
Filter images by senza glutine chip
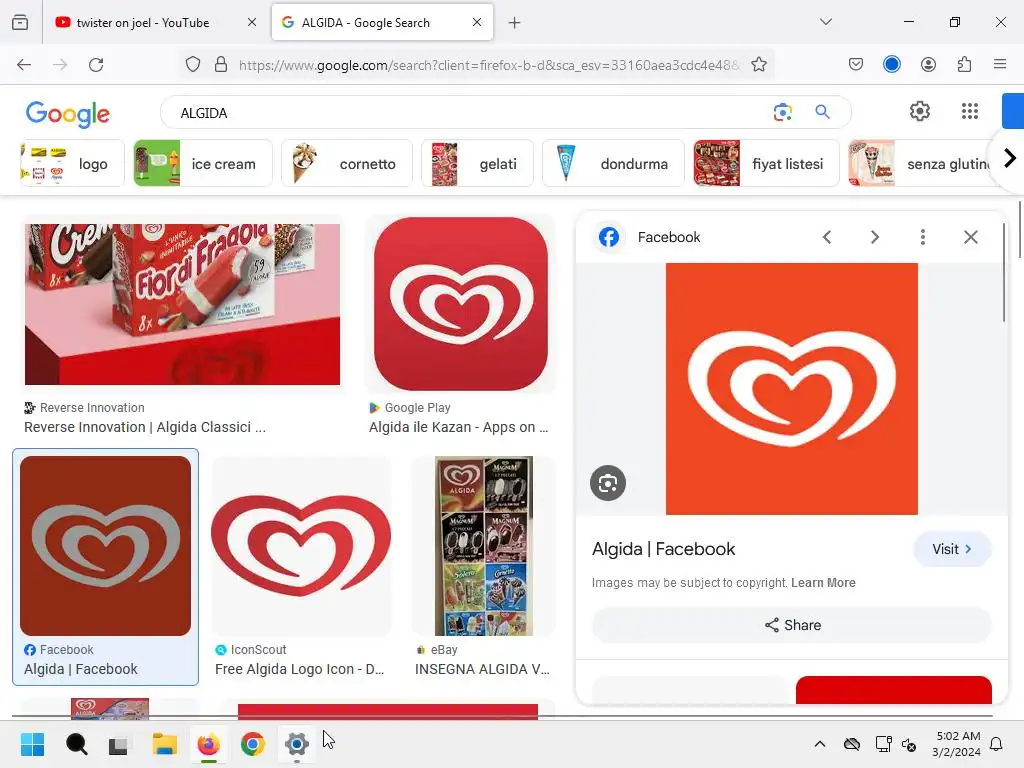coord(921,163)
